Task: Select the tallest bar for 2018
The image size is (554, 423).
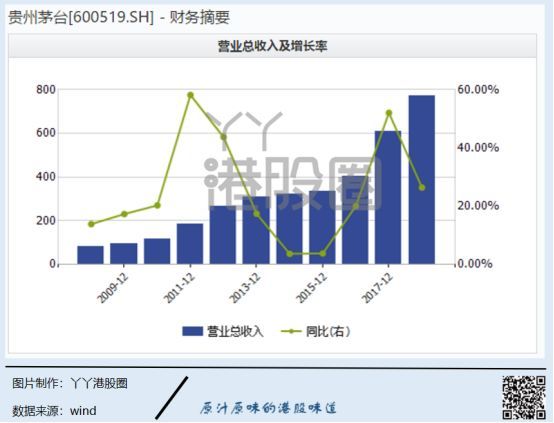Action: click(422, 180)
